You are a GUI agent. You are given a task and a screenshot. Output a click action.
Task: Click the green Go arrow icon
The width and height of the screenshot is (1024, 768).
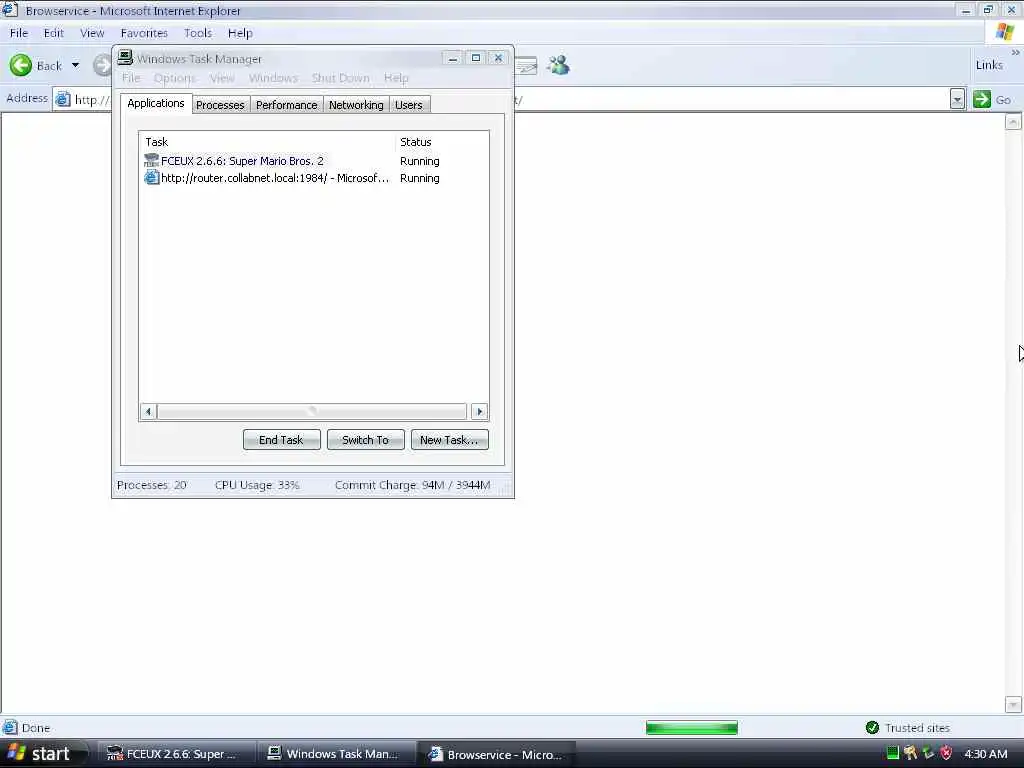pyautogui.click(x=982, y=99)
